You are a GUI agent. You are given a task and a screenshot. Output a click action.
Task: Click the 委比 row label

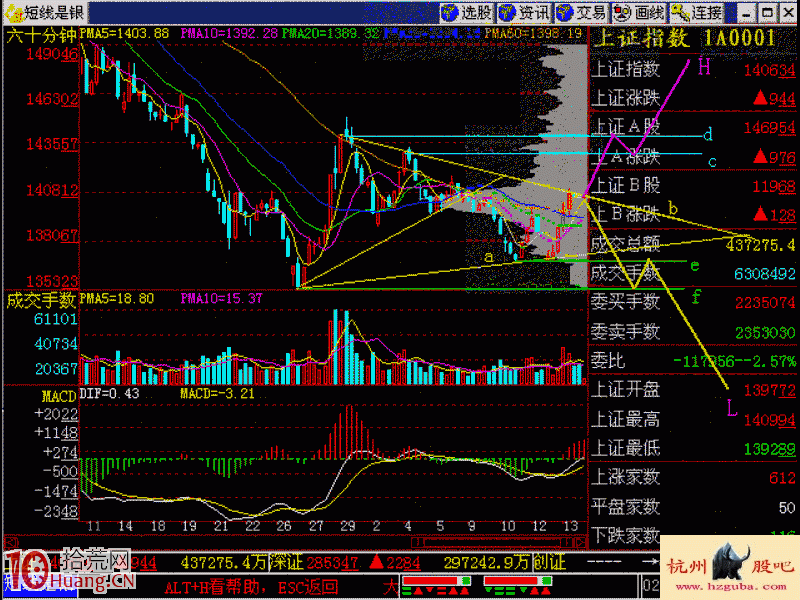point(608,361)
